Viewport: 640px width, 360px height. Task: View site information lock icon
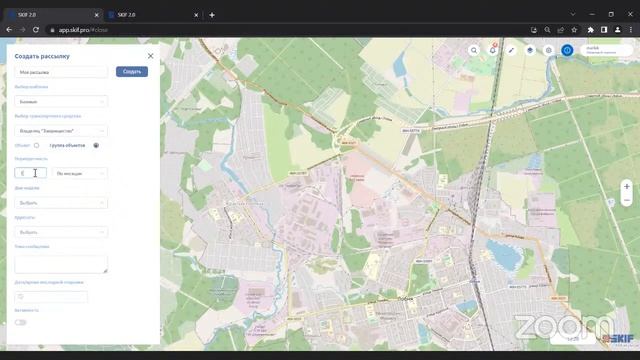coord(52,30)
